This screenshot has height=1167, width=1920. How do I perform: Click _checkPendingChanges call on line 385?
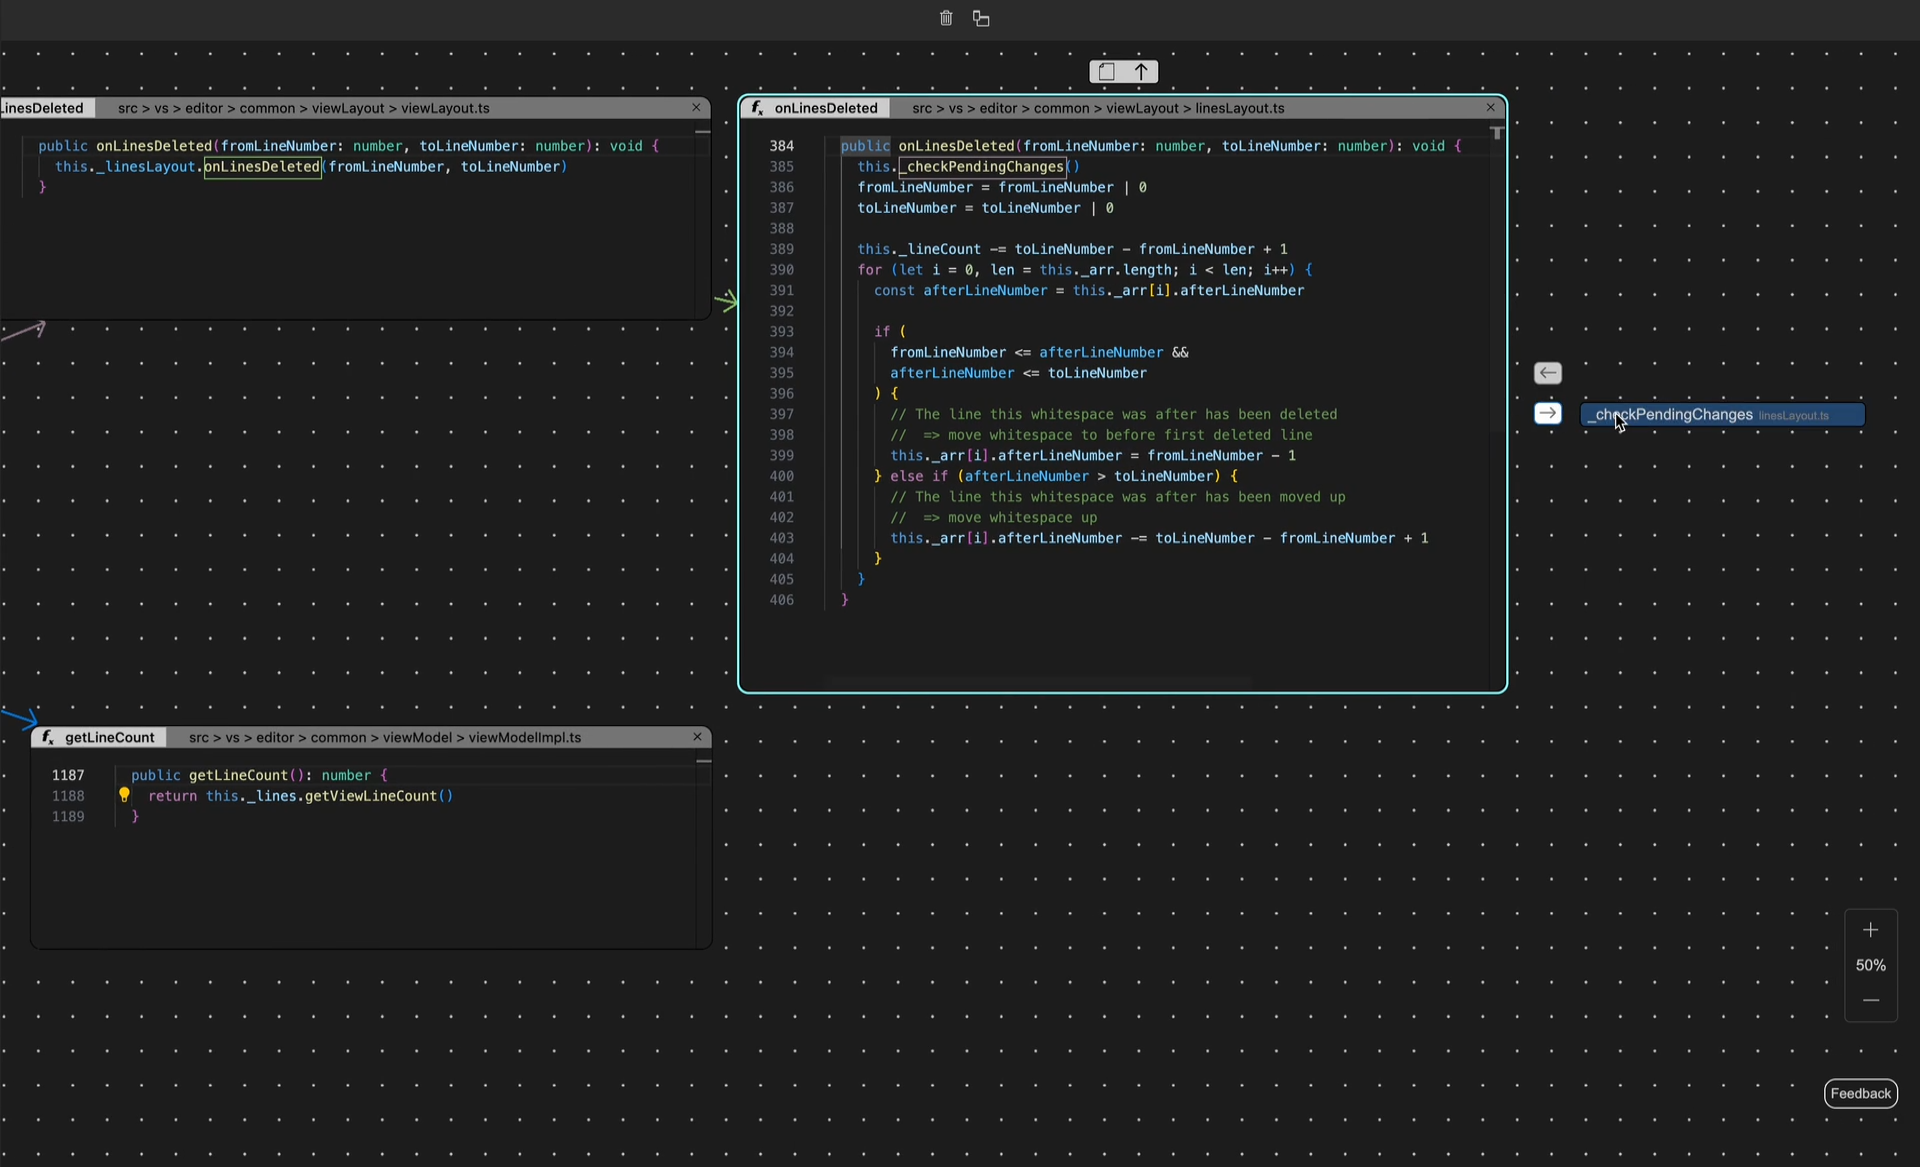pyautogui.click(x=984, y=167)
